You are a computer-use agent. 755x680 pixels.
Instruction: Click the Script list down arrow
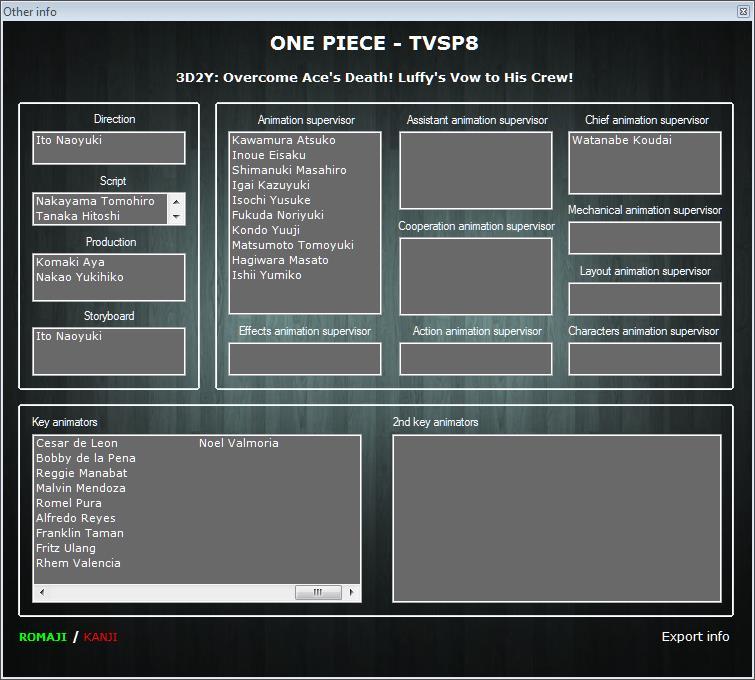point(176,217)
